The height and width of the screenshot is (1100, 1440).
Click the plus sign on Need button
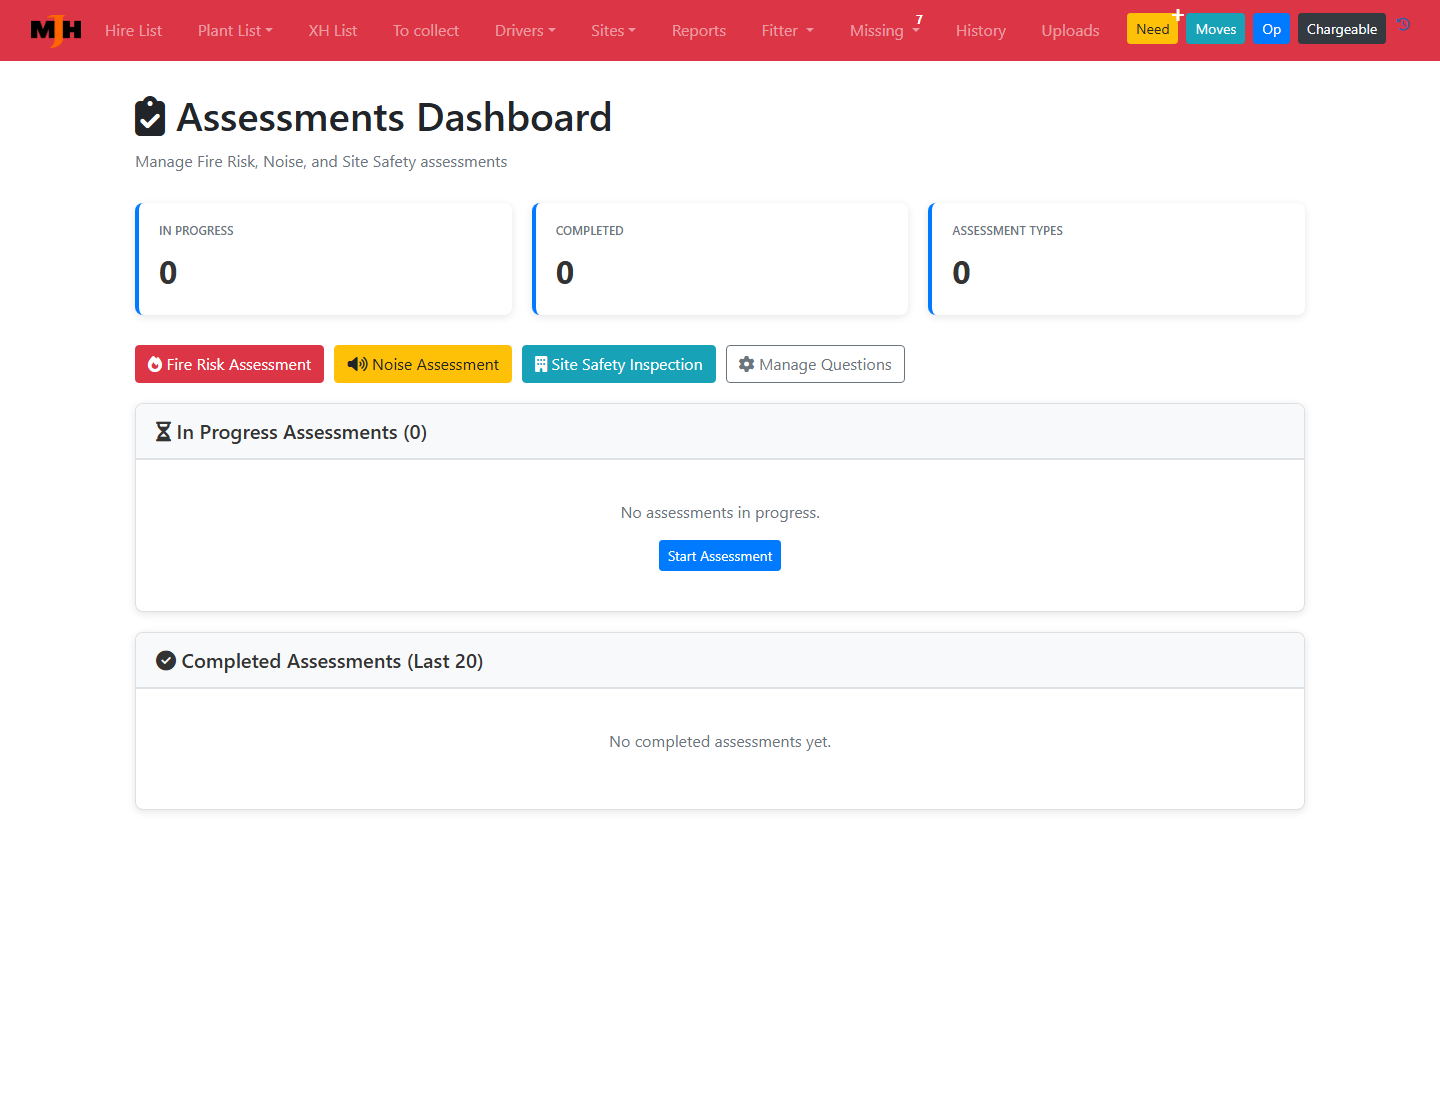pyautogui.click(x=1178, y=15)
